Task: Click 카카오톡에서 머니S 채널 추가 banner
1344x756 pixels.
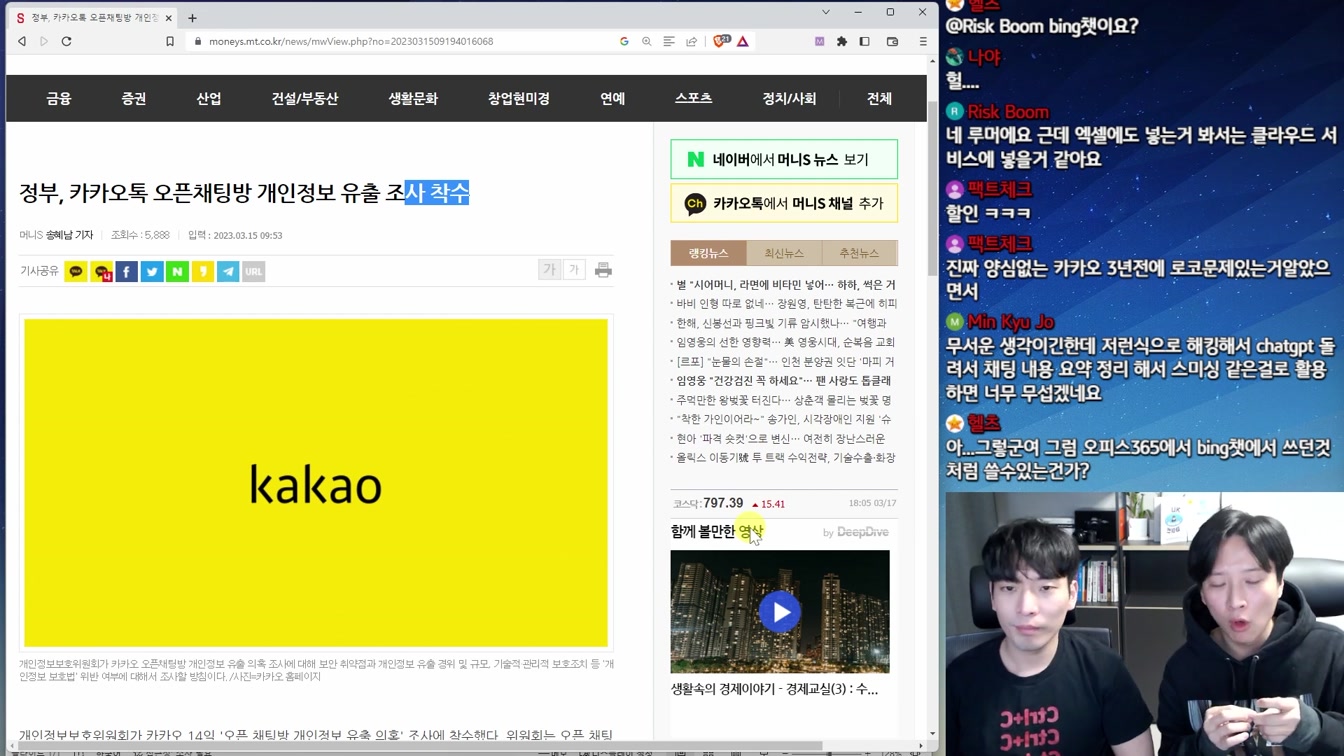Action: coord(784,203)
